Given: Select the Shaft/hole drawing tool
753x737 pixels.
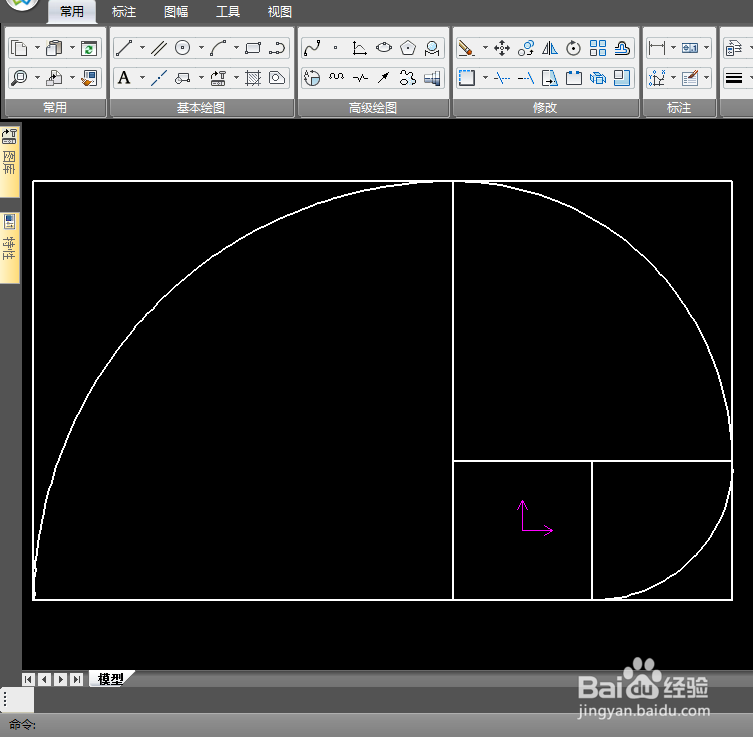Looking at the screenshot, I should click(432, 78).
